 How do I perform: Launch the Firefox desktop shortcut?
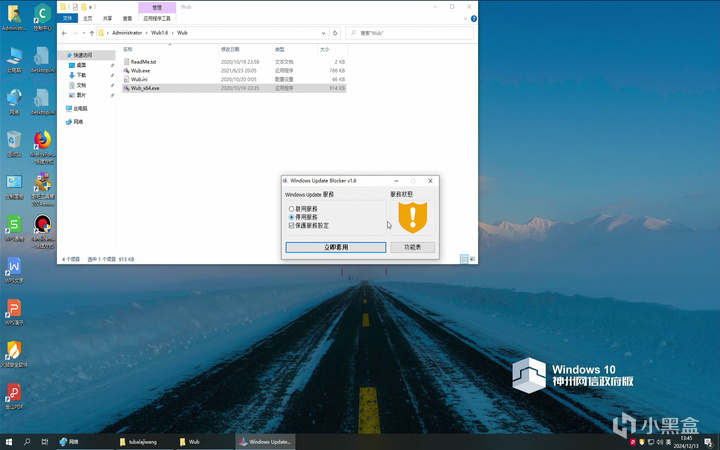[x=42, y=147]
